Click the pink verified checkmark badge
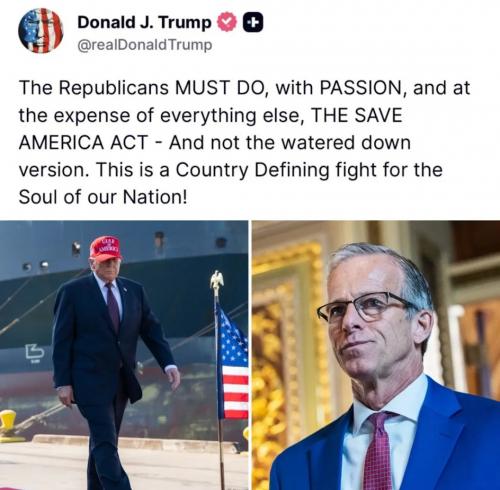Screen dimensions: 500x490 point(227,22)
